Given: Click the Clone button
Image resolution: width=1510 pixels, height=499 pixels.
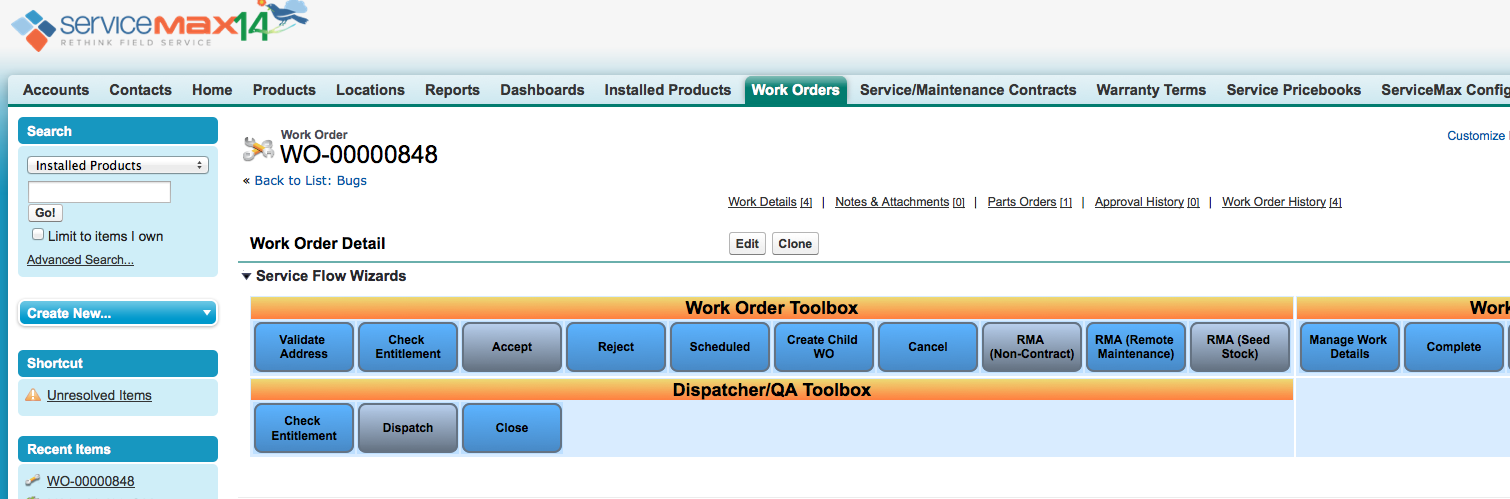Looking at the screenshot, I should [x=795, y=244].
